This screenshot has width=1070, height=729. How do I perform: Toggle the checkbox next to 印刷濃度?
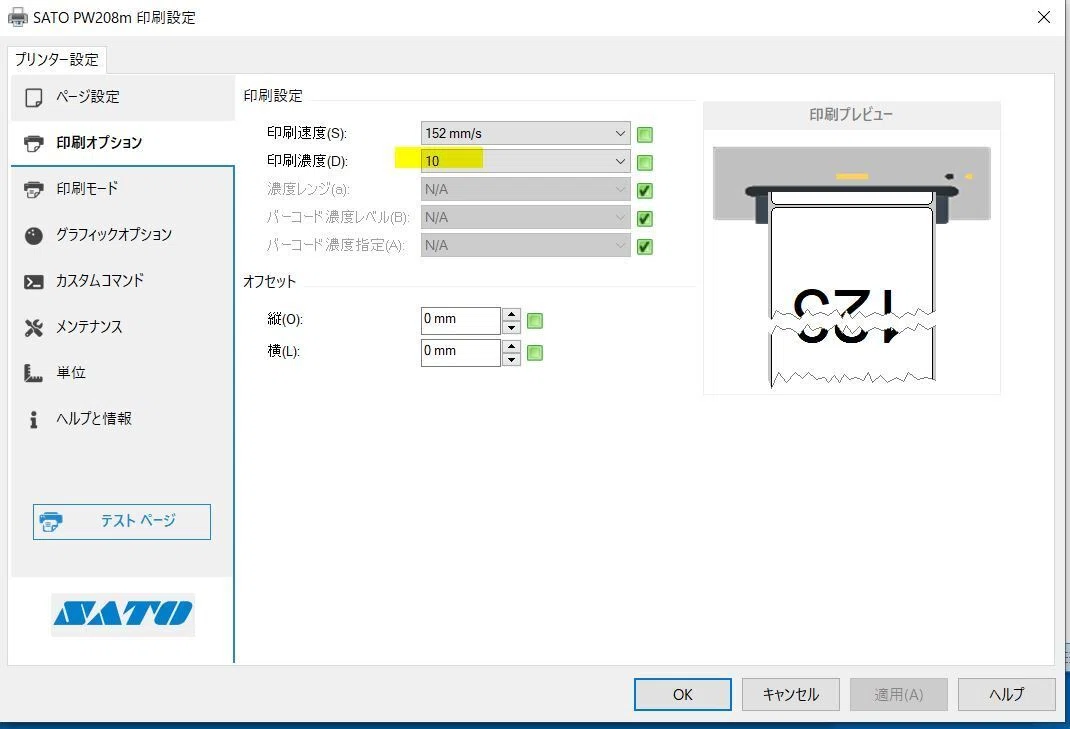click(644, 162)
